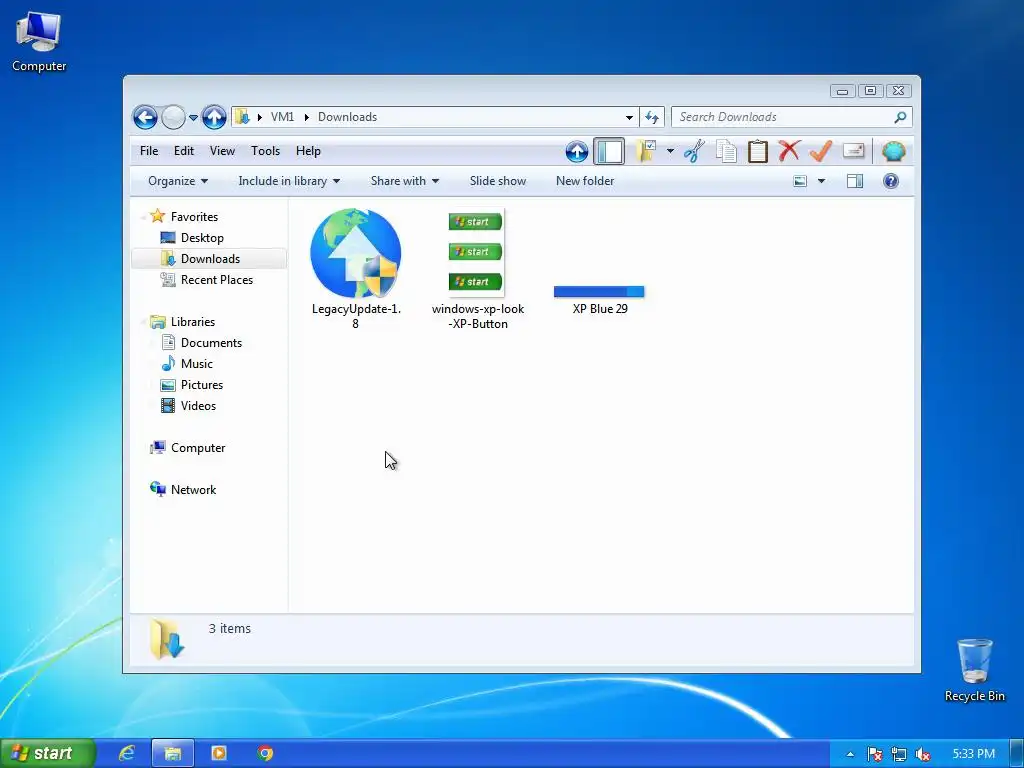Toggle the preview pane button
The width and height of the screenshot is (1024, 768).
855,181
